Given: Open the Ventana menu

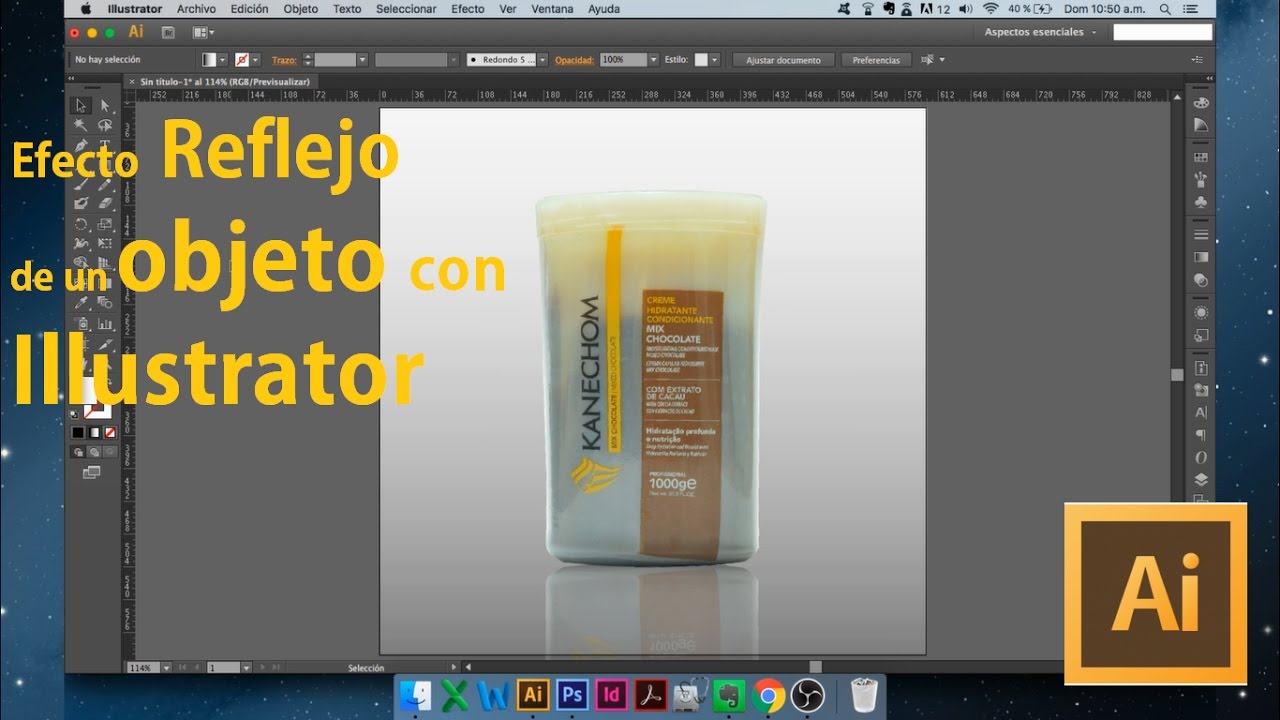Looking at the screenshot, I should tap(552, 9).
